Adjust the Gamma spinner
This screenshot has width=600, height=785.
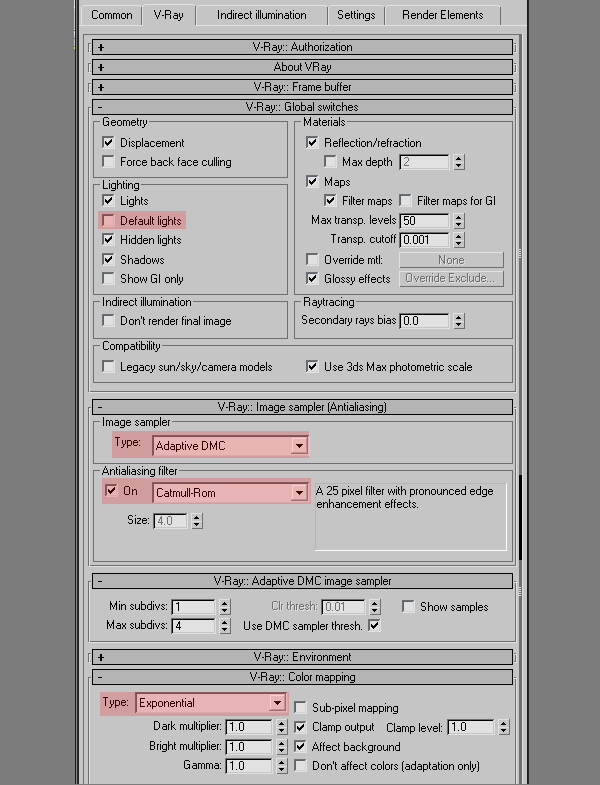point(281,766)
